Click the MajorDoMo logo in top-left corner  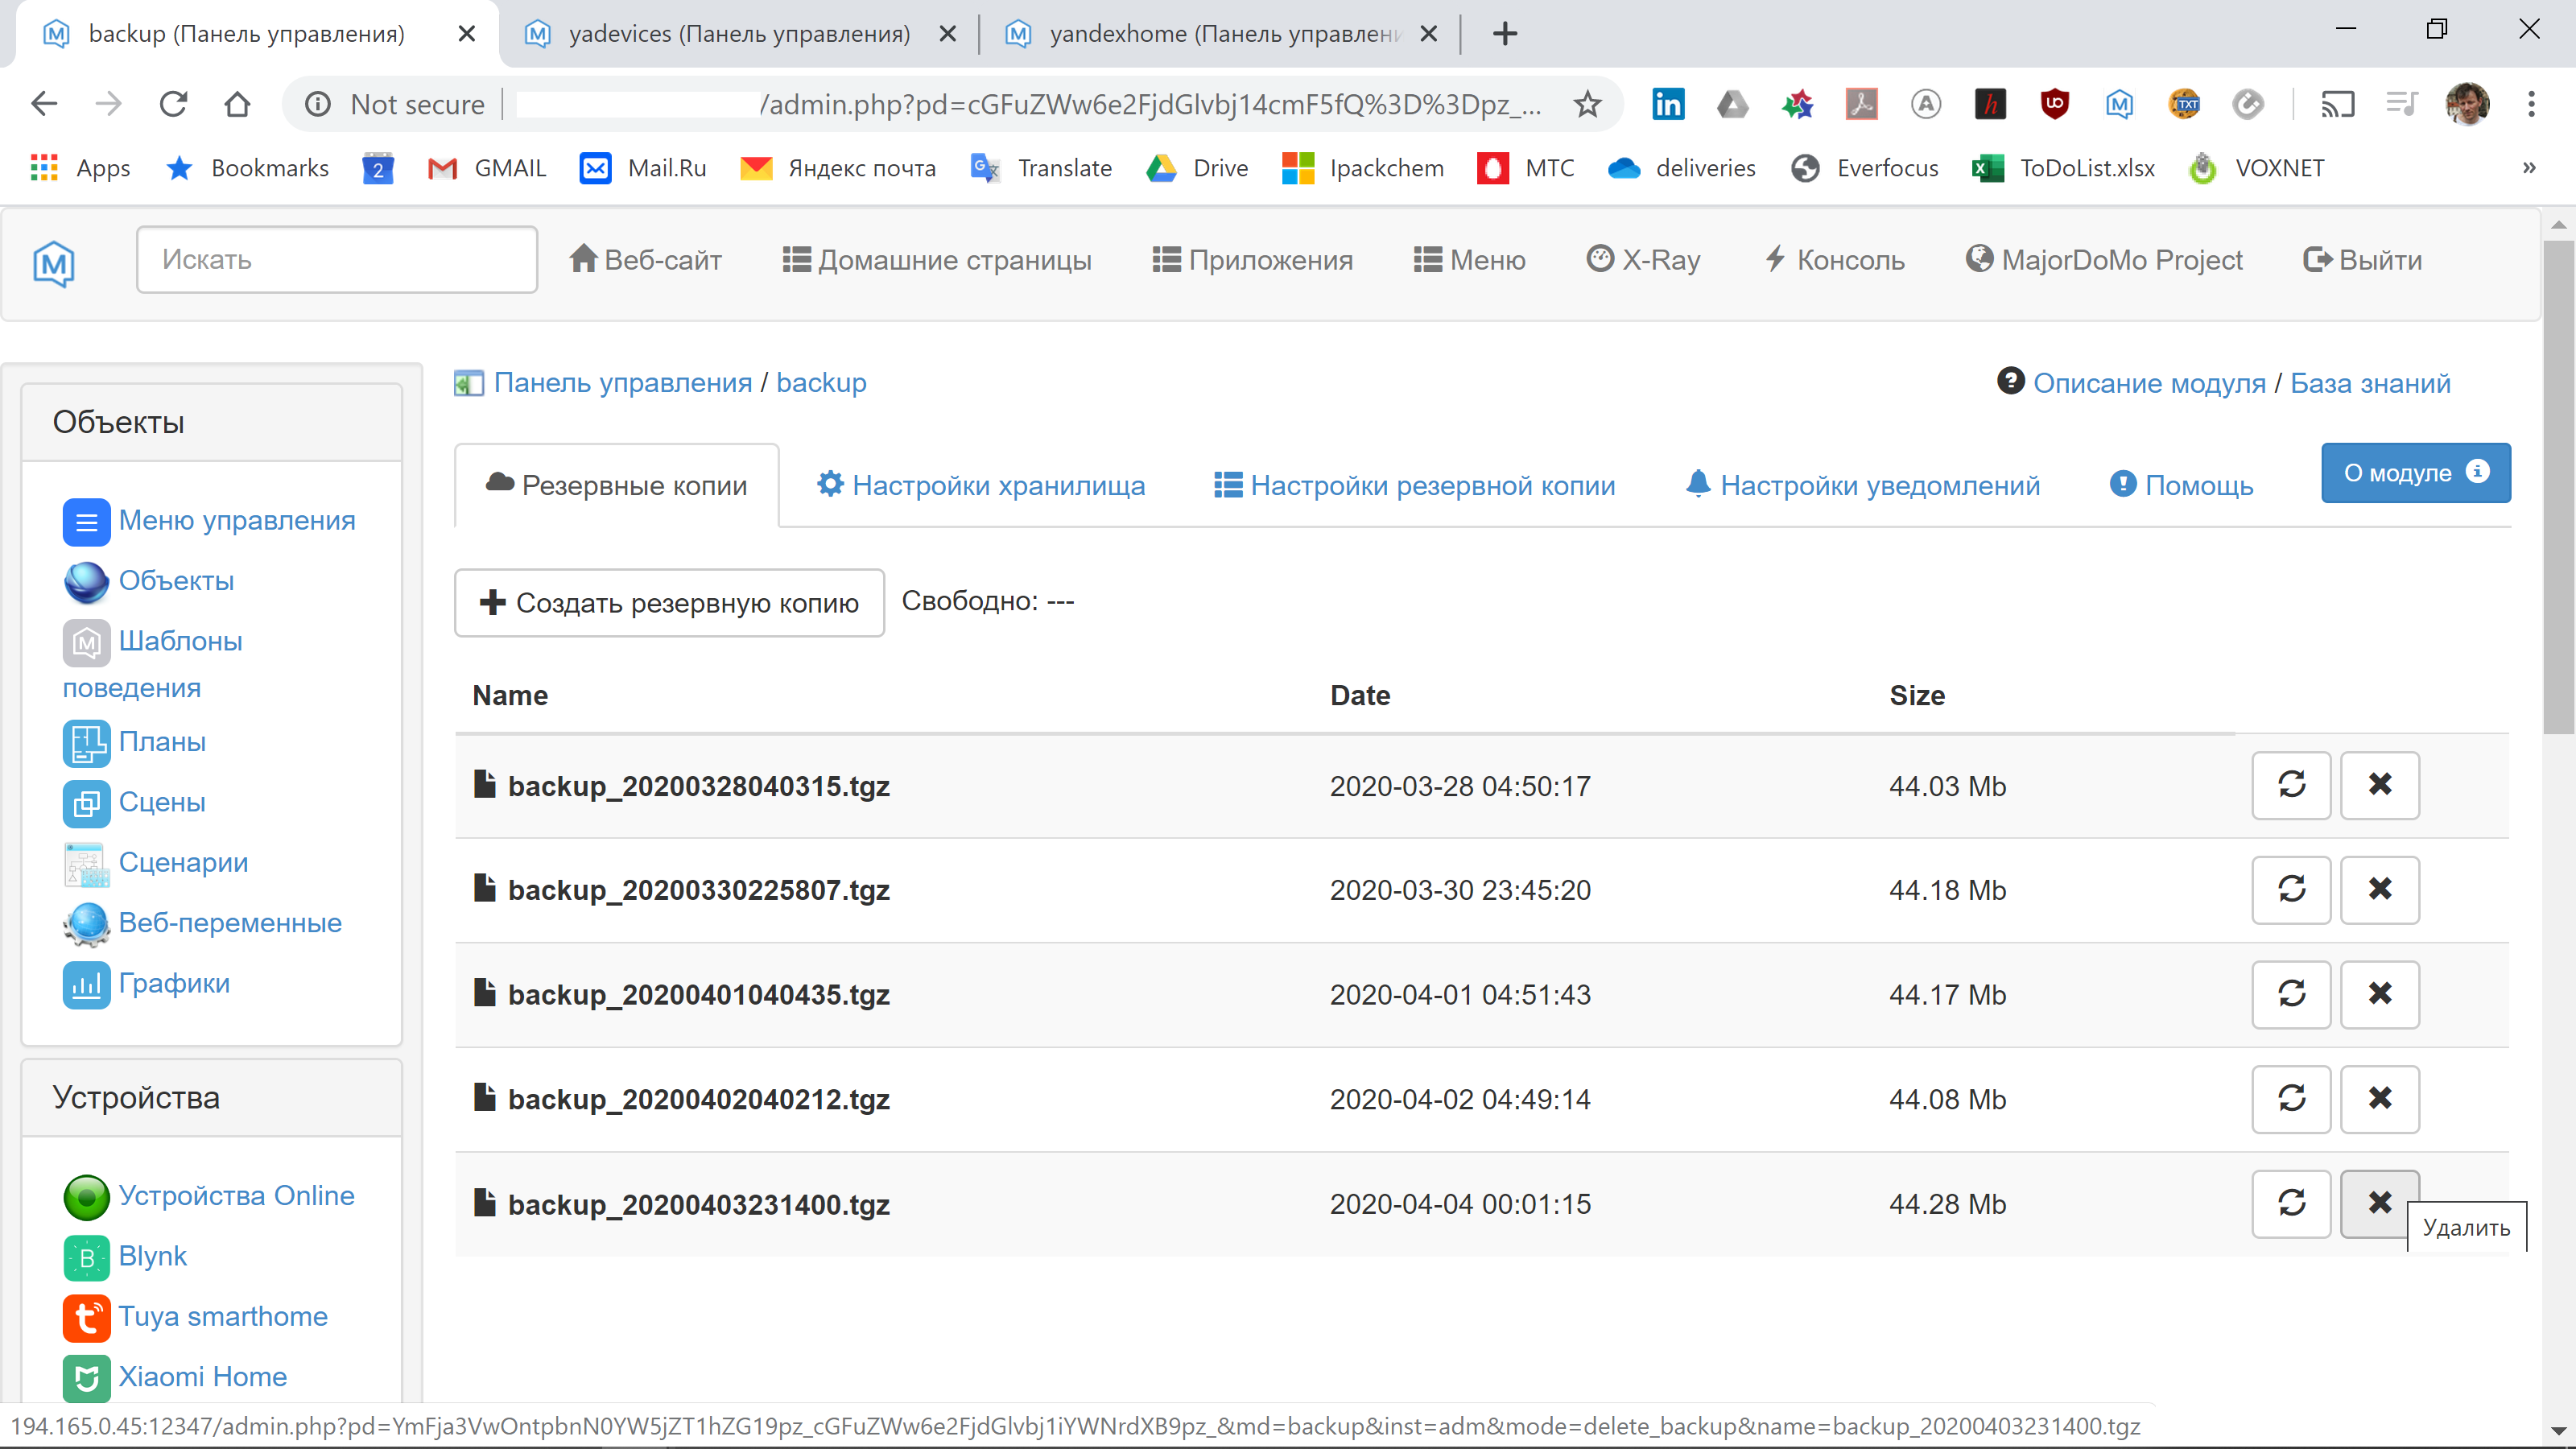coord(53,264)
